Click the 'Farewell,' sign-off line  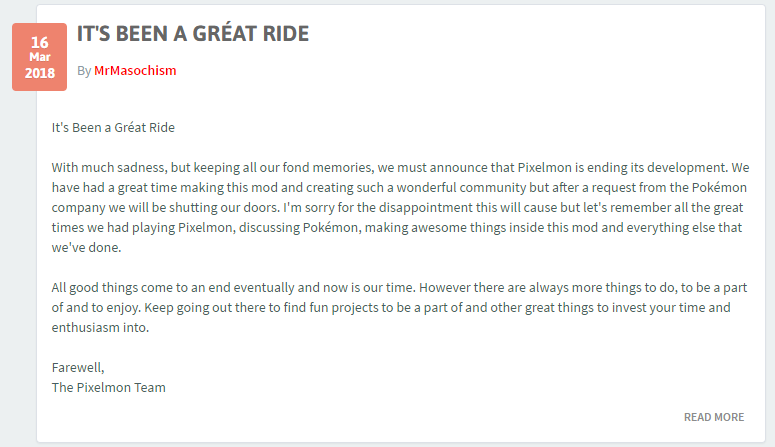[x=78, y=367]
